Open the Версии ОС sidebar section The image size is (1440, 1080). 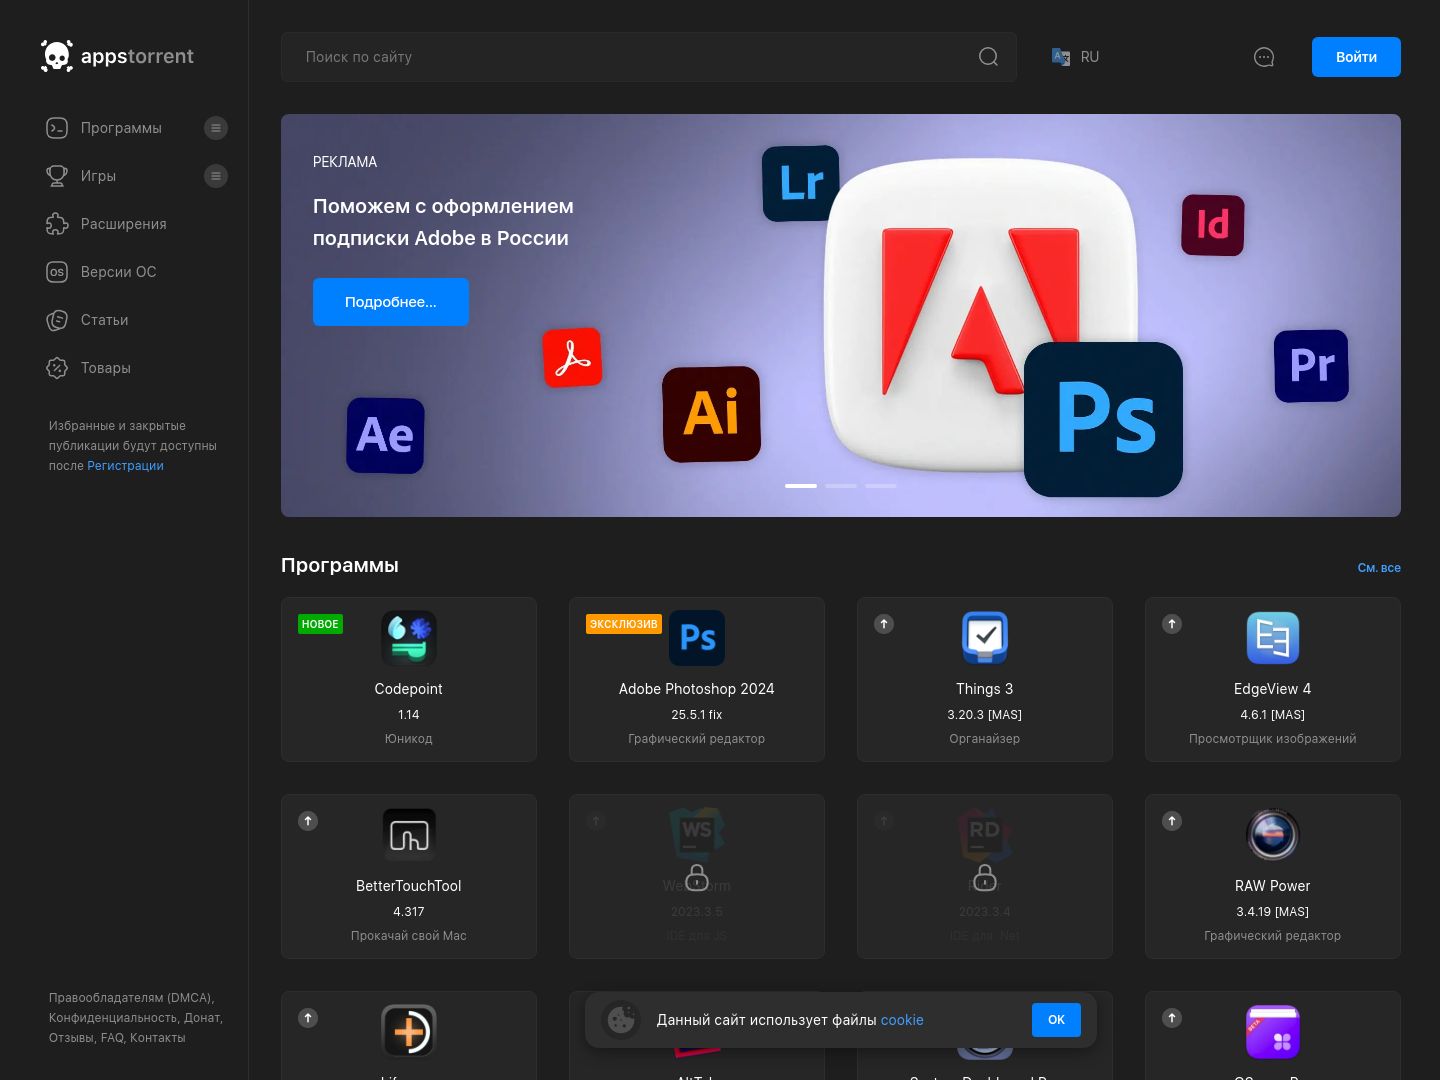coord(118,272)
